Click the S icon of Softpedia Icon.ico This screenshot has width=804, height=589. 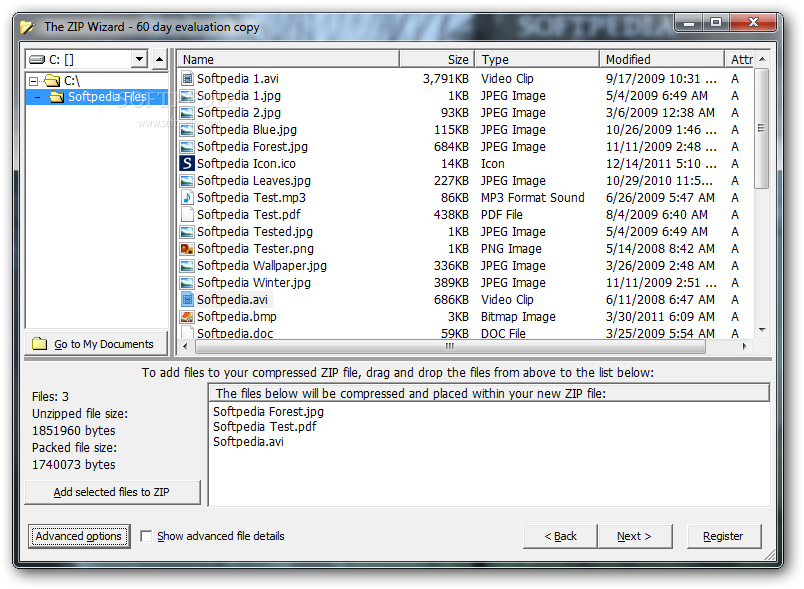coord(187,164)
